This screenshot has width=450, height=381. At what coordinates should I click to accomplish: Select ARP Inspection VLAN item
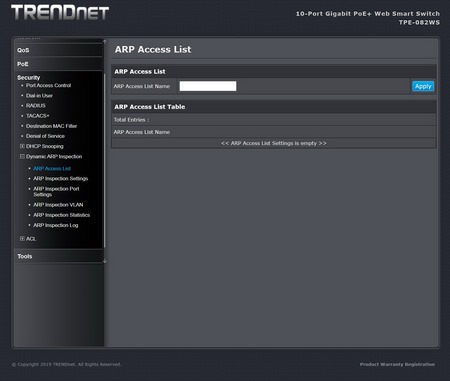[58, 205]
